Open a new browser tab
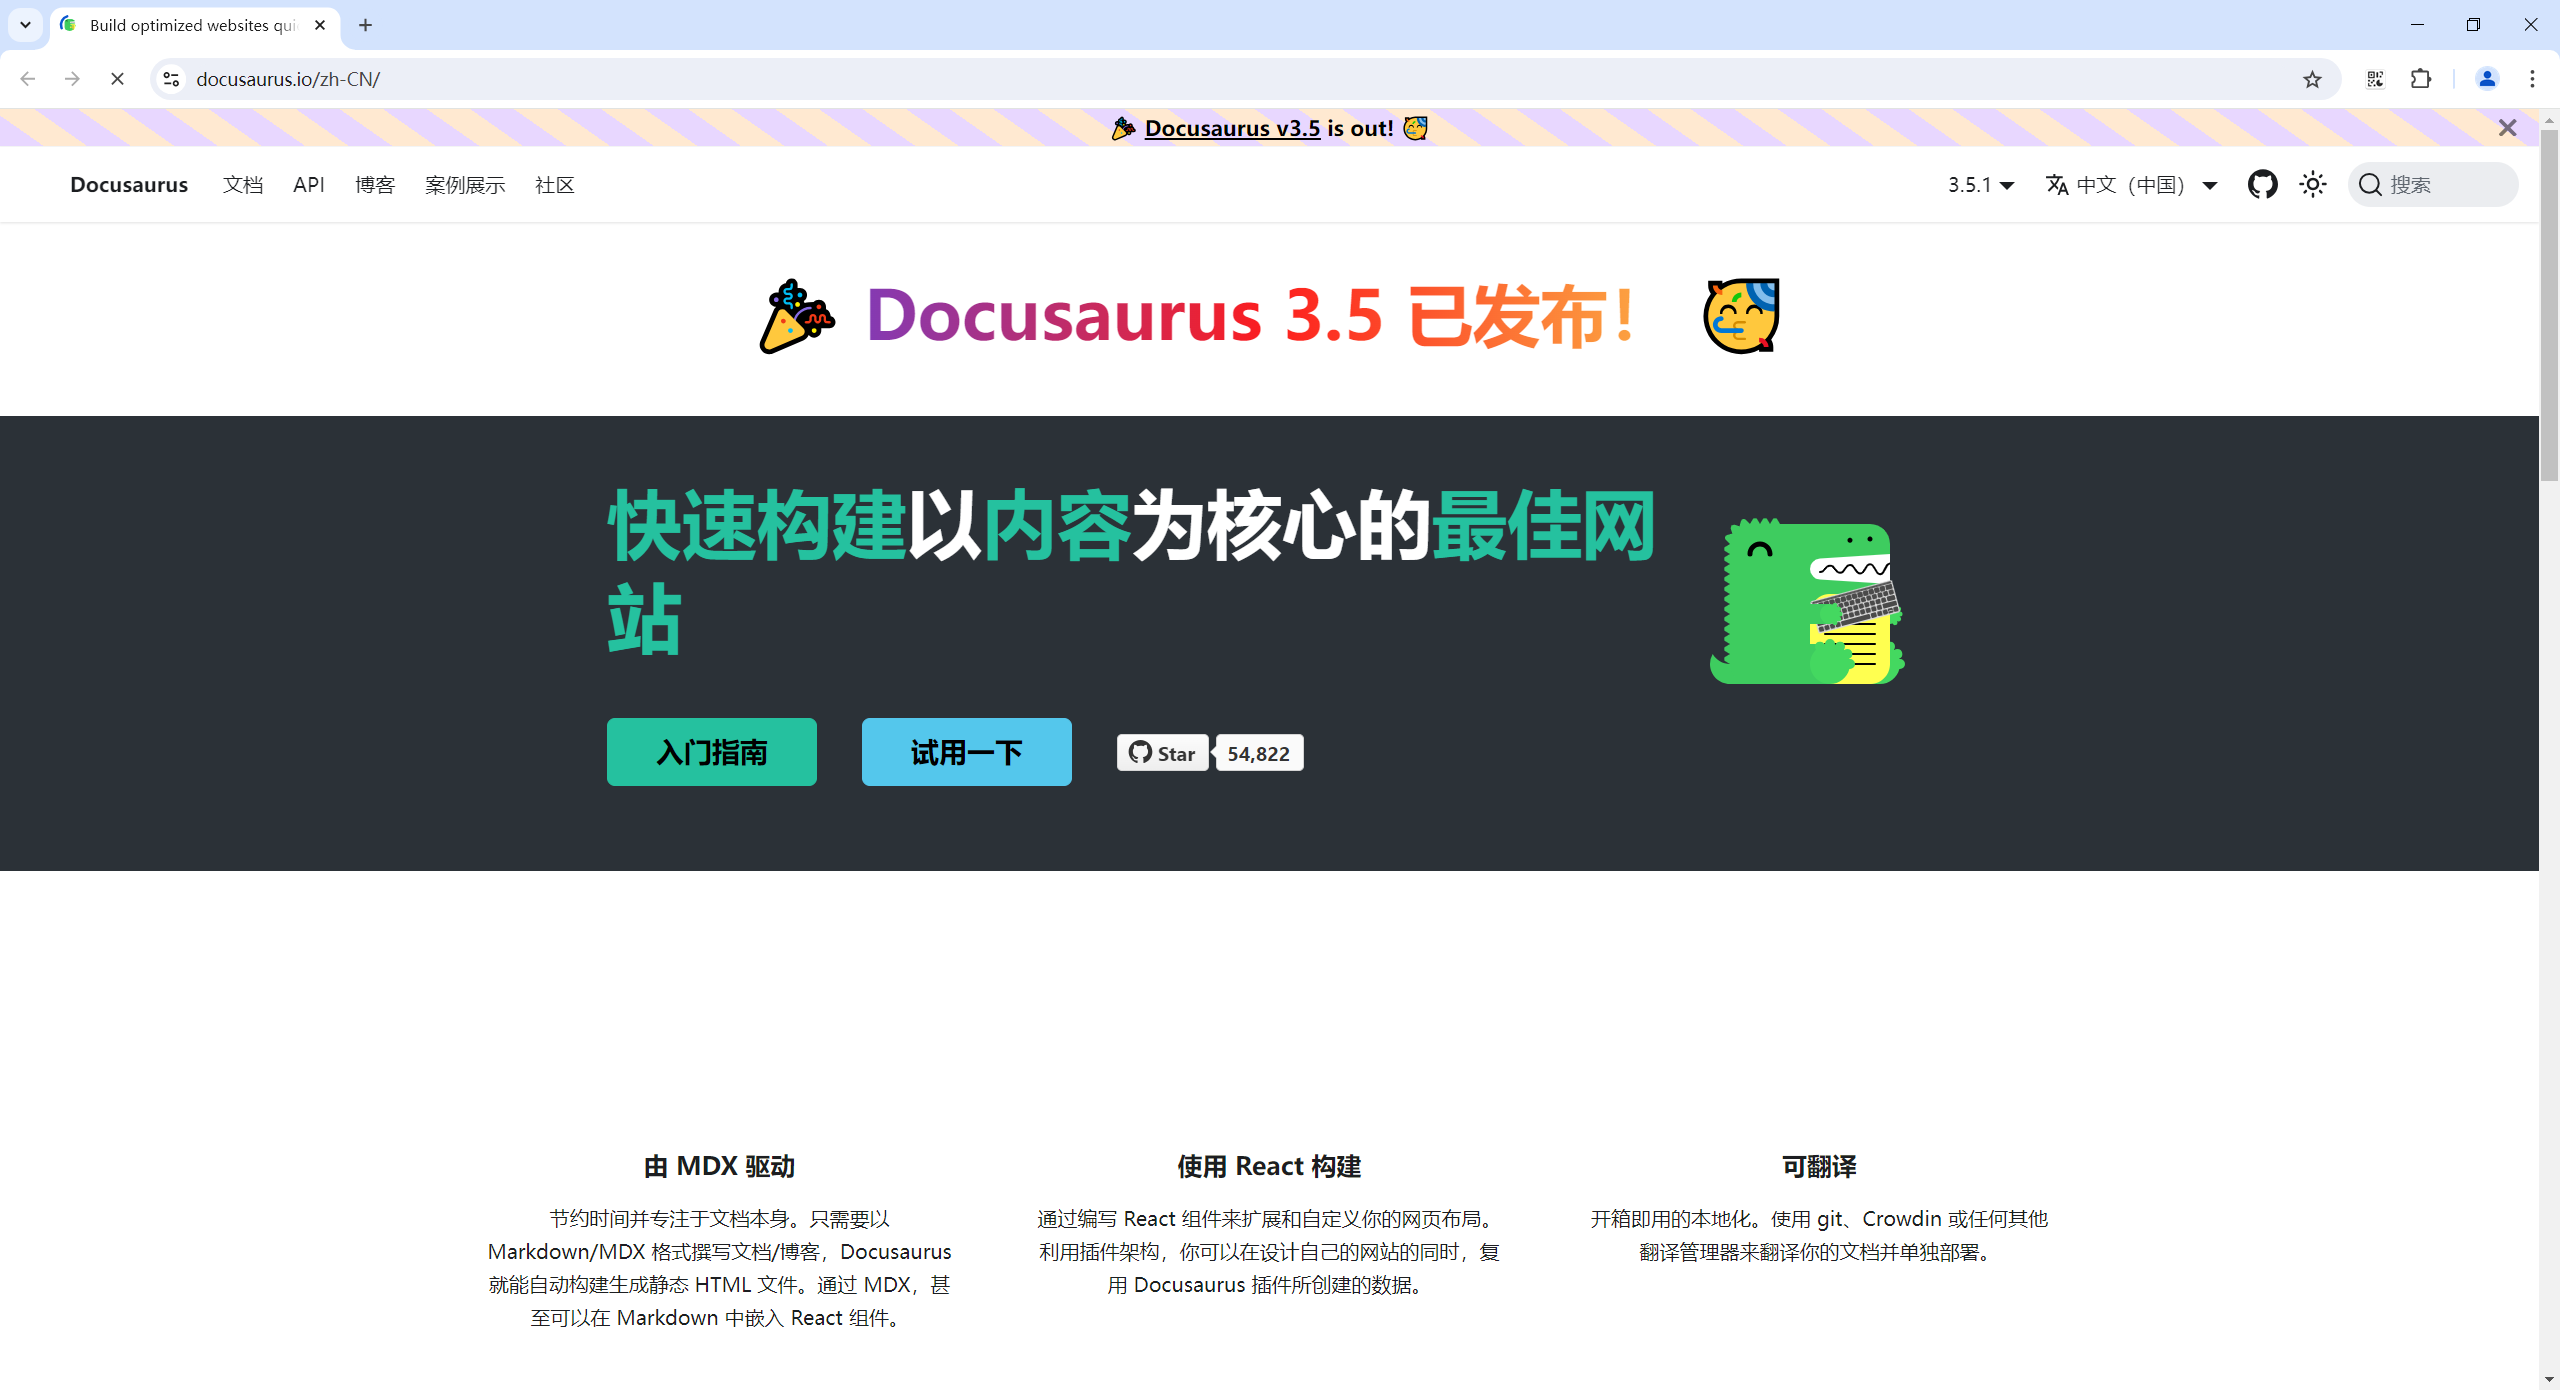 click(366, 25)
